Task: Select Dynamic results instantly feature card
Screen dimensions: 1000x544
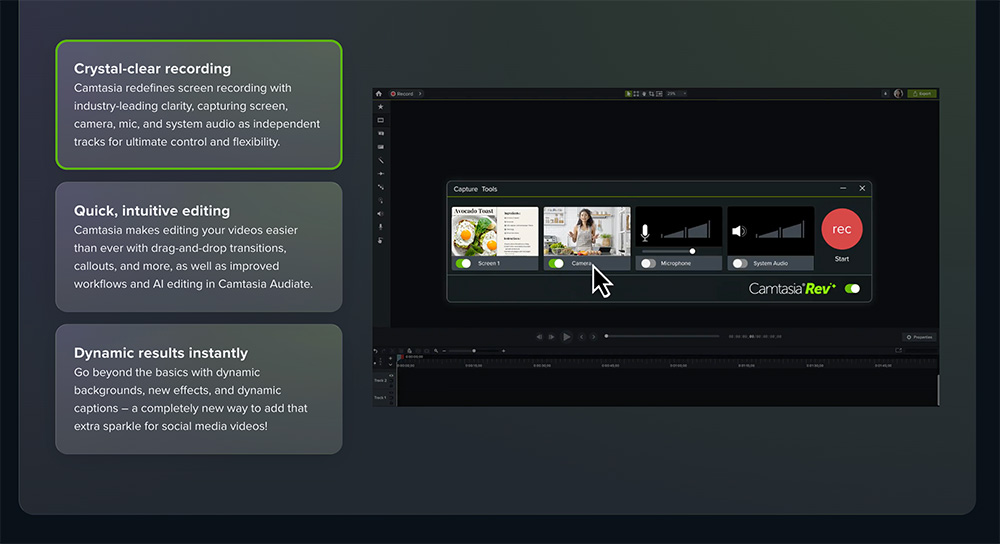Action: (199, 389)
